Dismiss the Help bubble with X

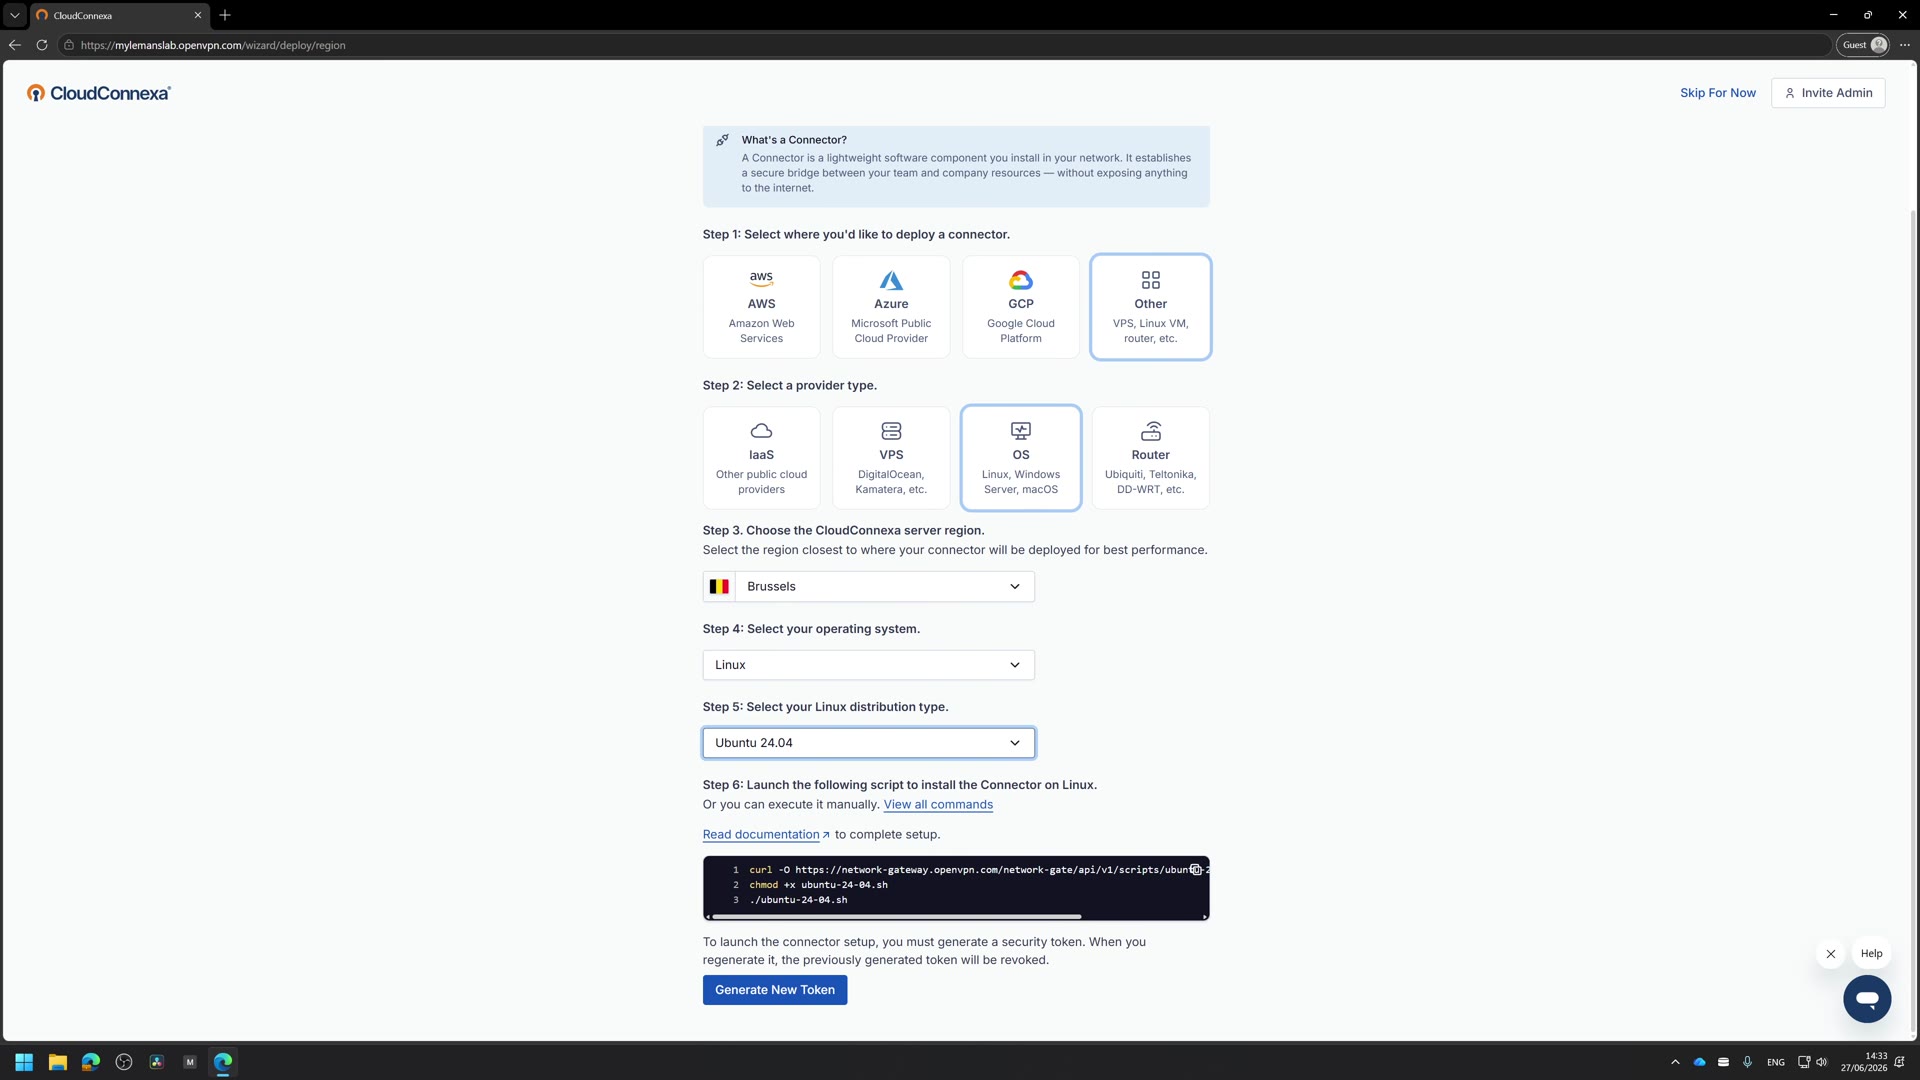1830,954
